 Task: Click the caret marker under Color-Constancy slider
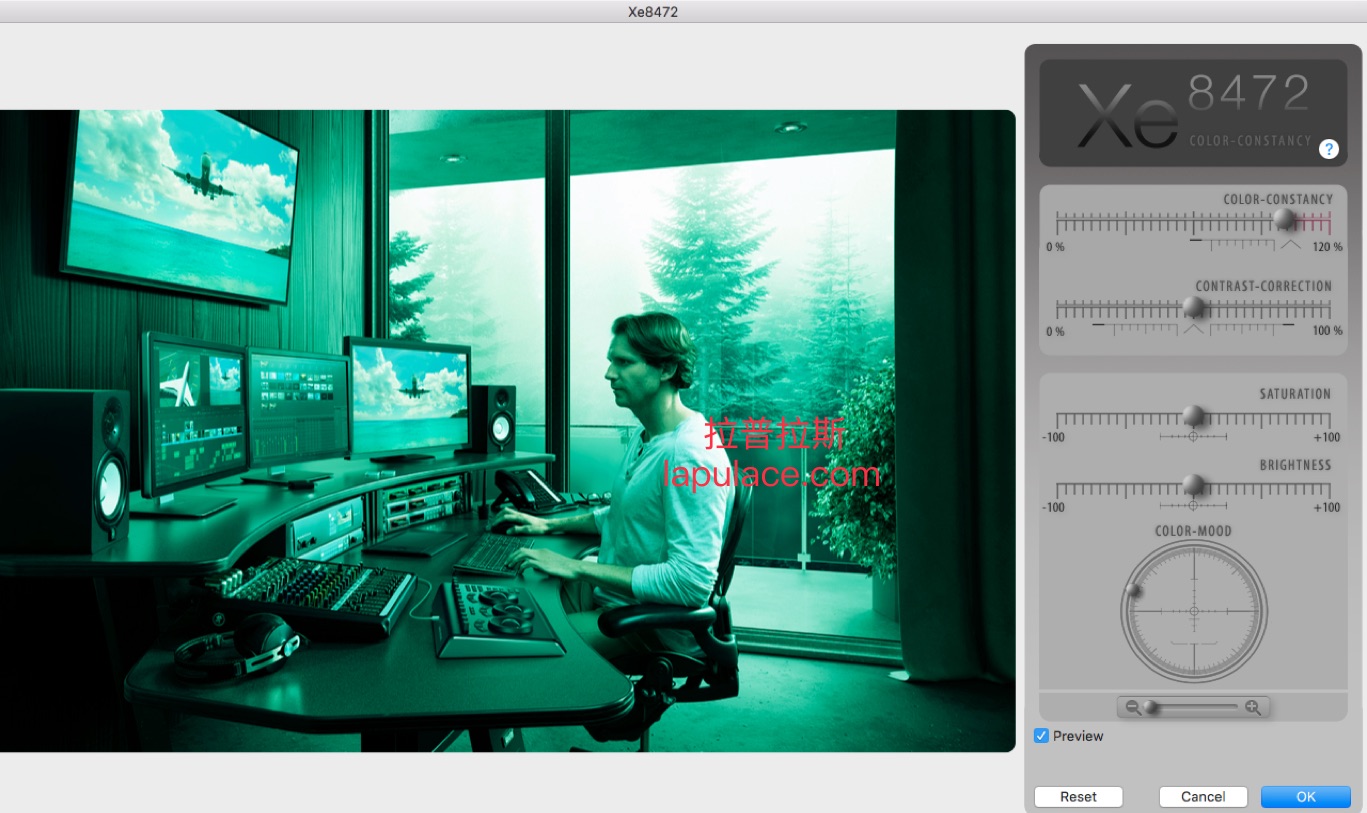click(1291, 243)
